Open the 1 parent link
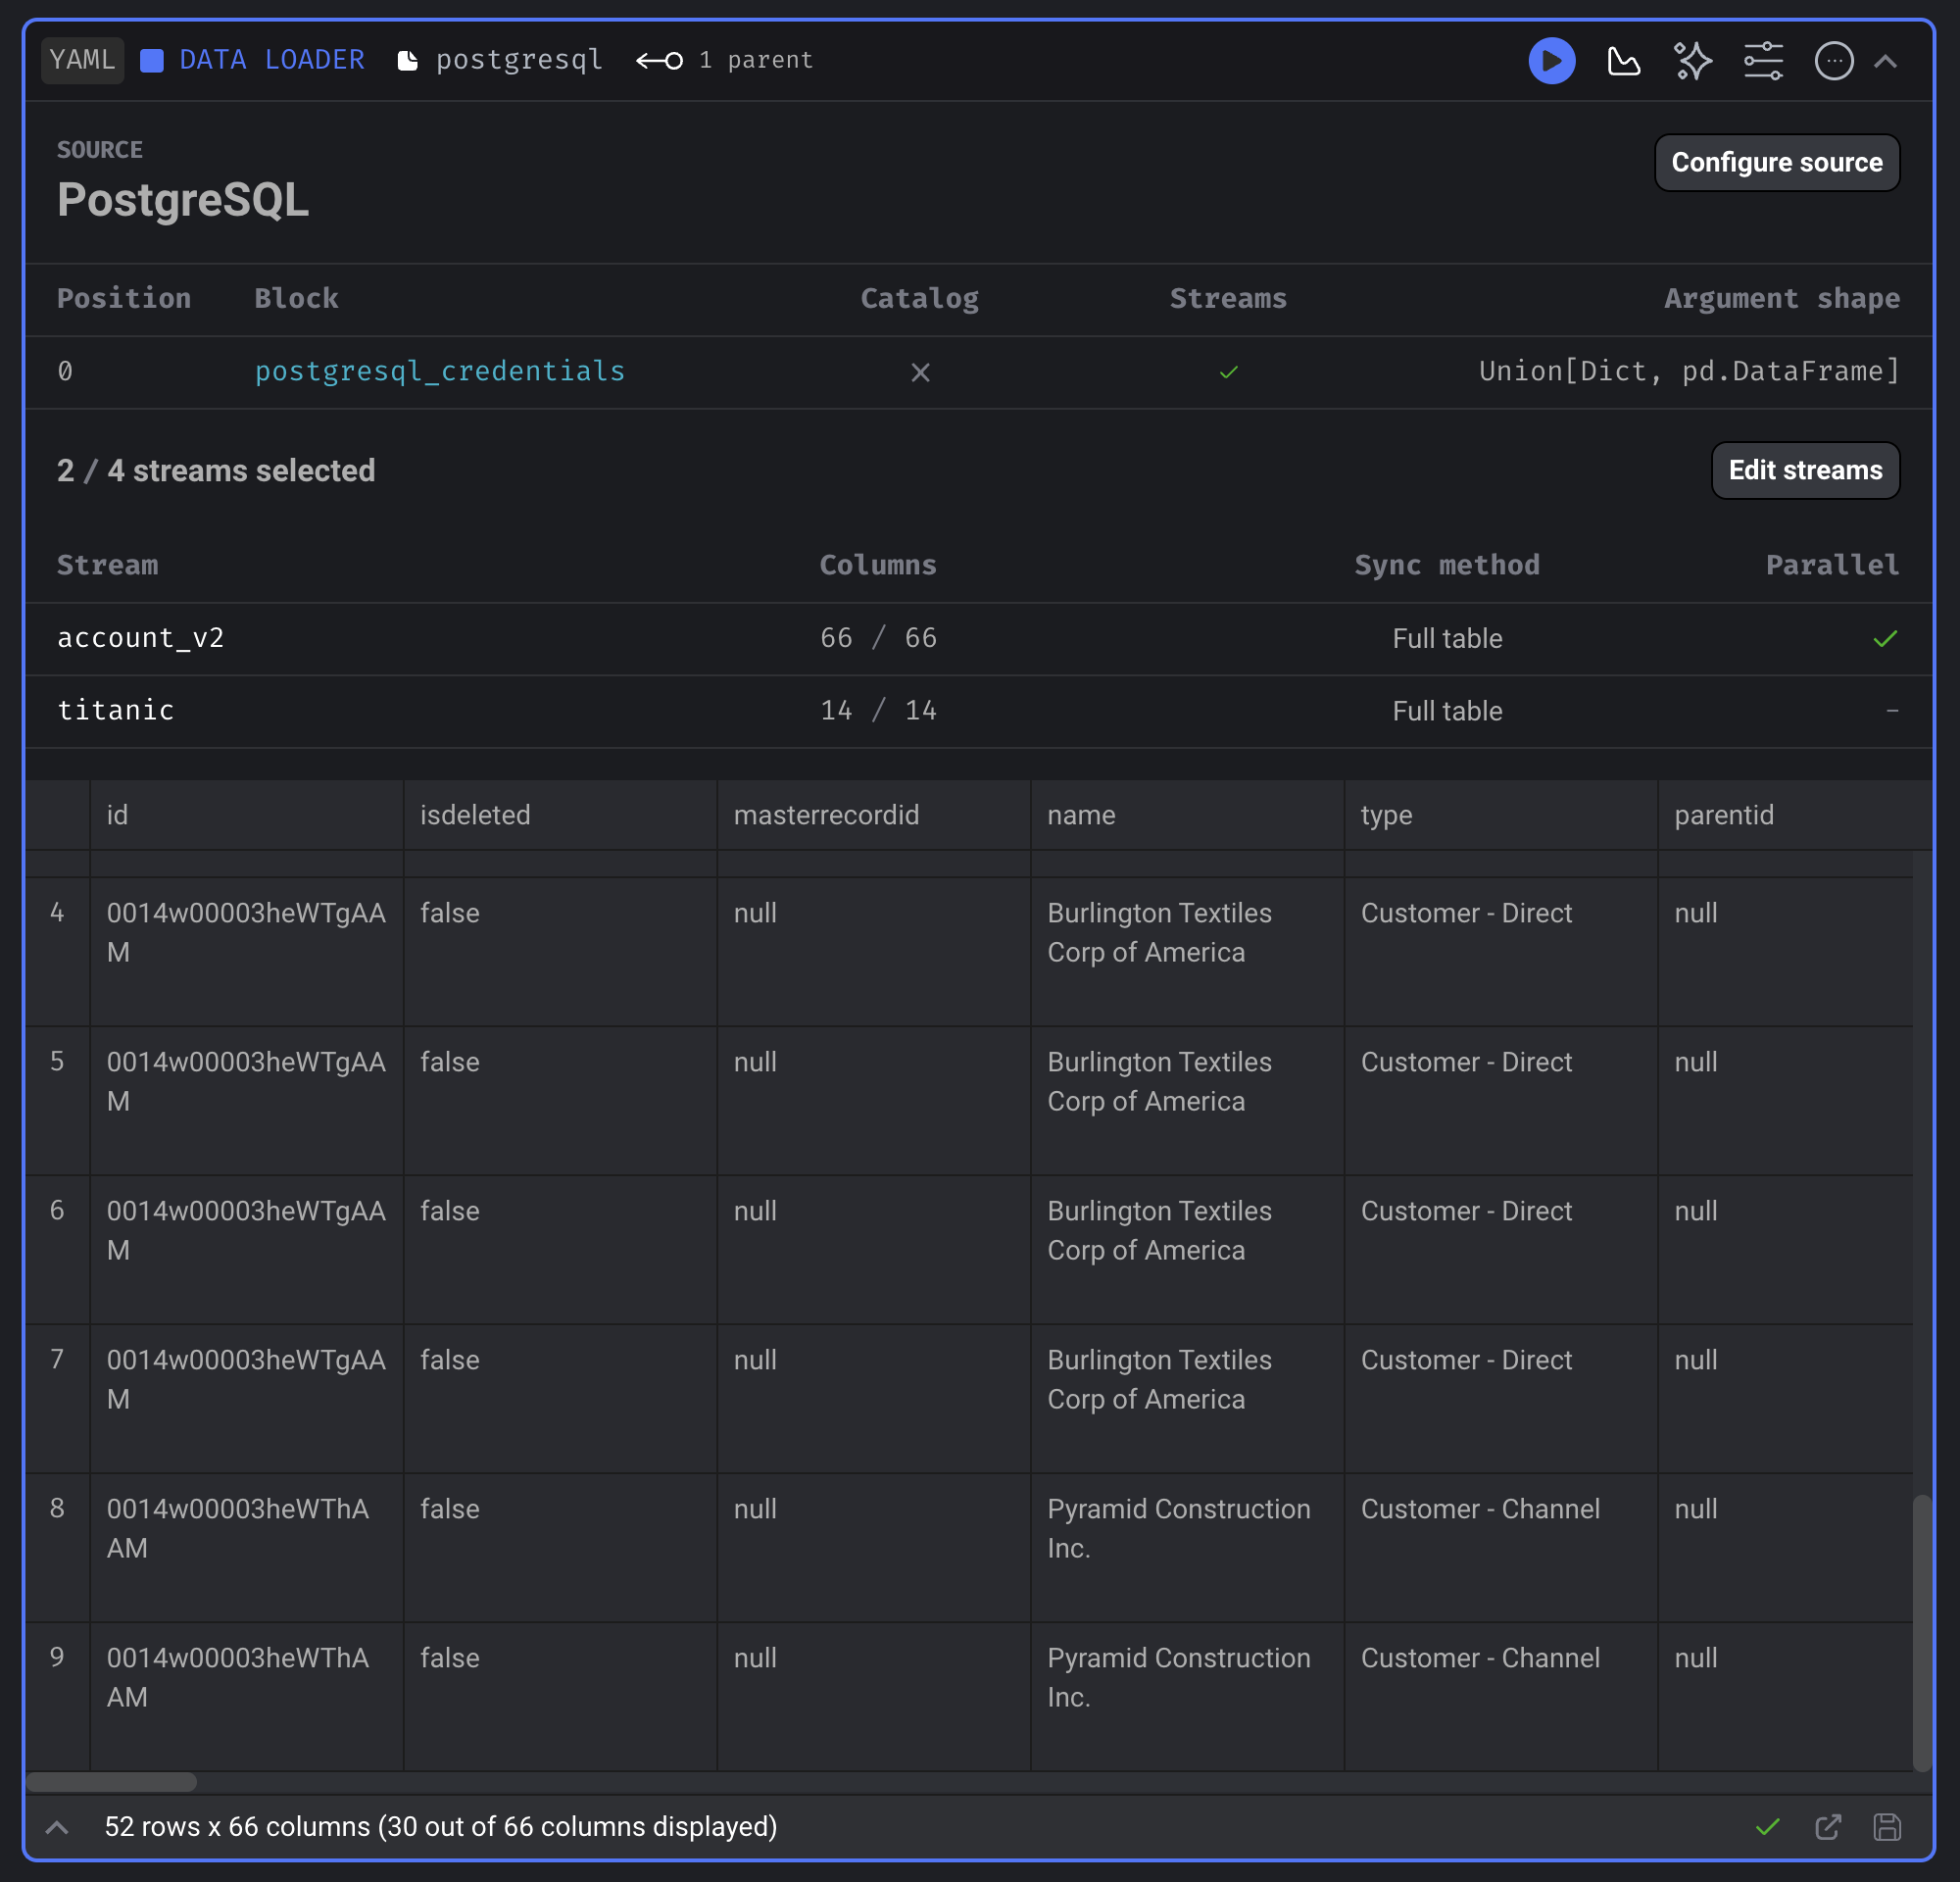This screenshot has height=1882, width=1960. coord(755,60)
